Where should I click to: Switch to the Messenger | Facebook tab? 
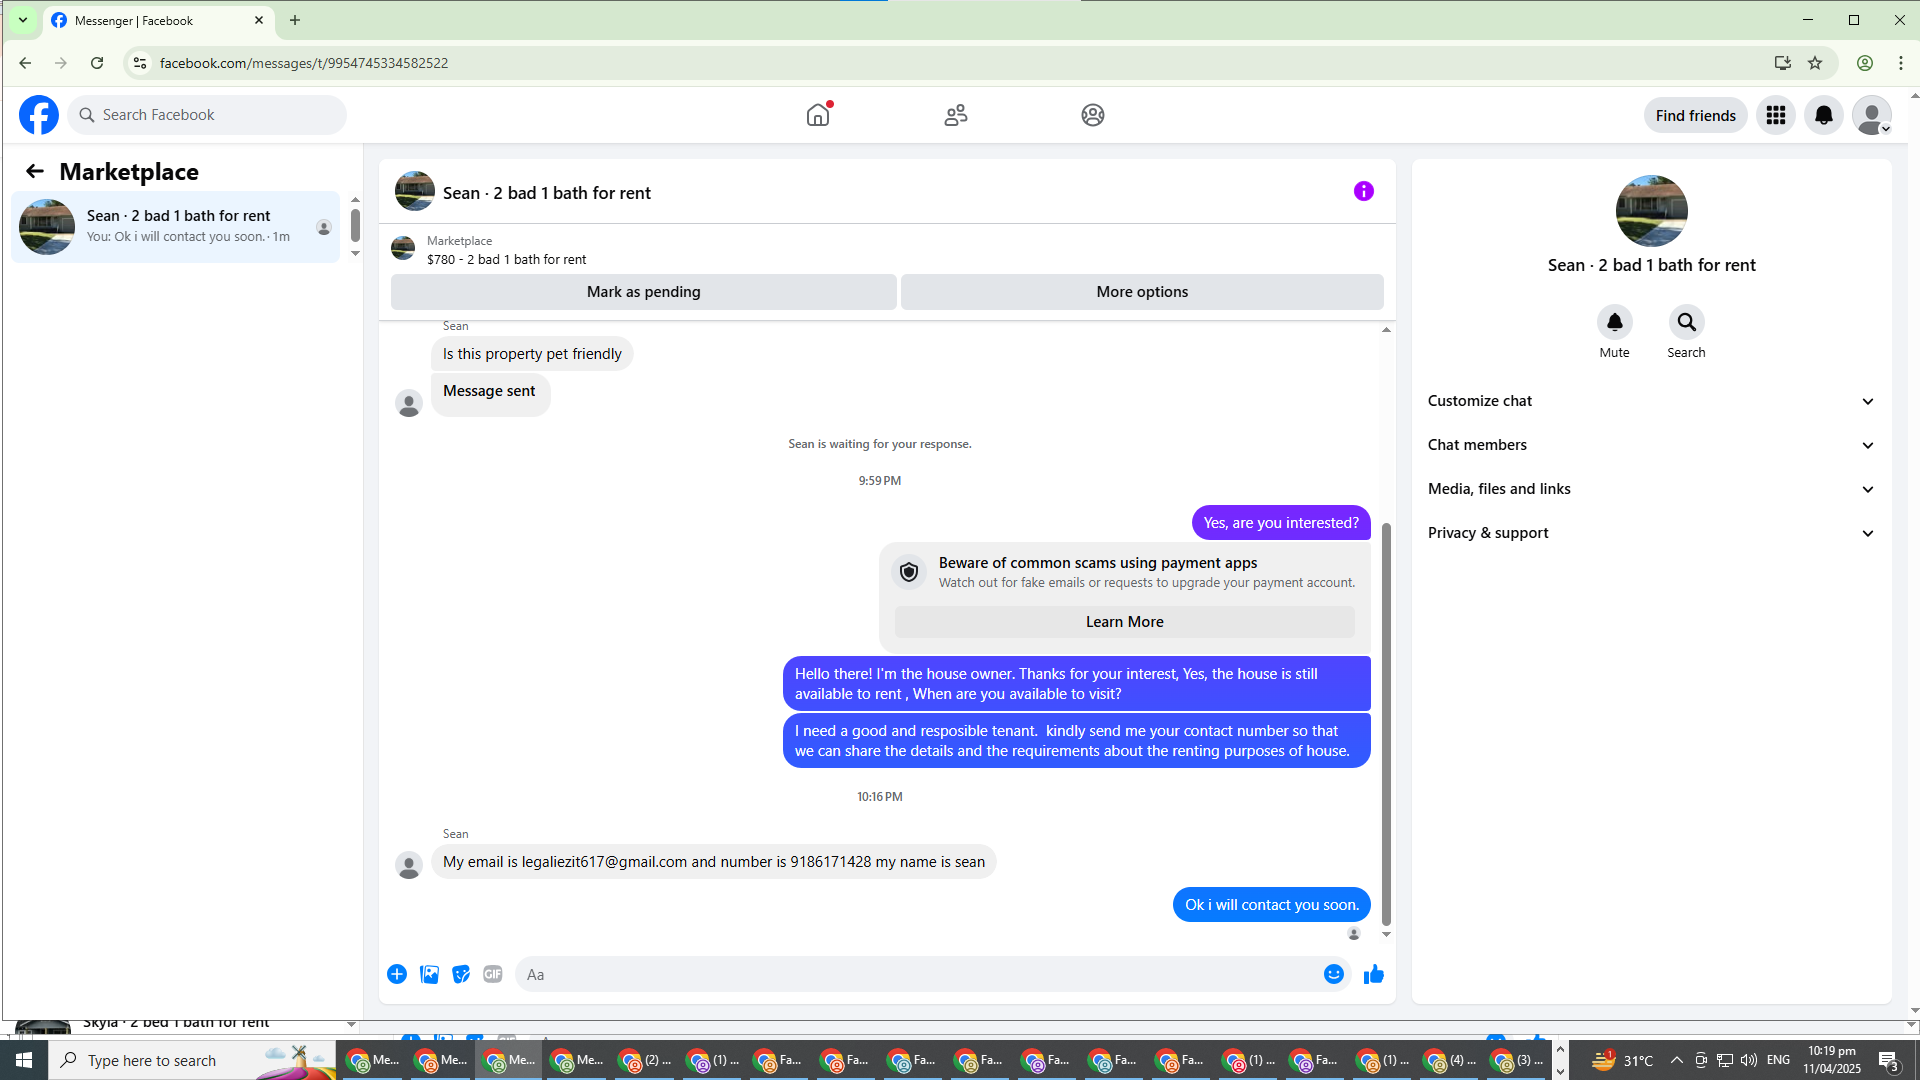160,20
